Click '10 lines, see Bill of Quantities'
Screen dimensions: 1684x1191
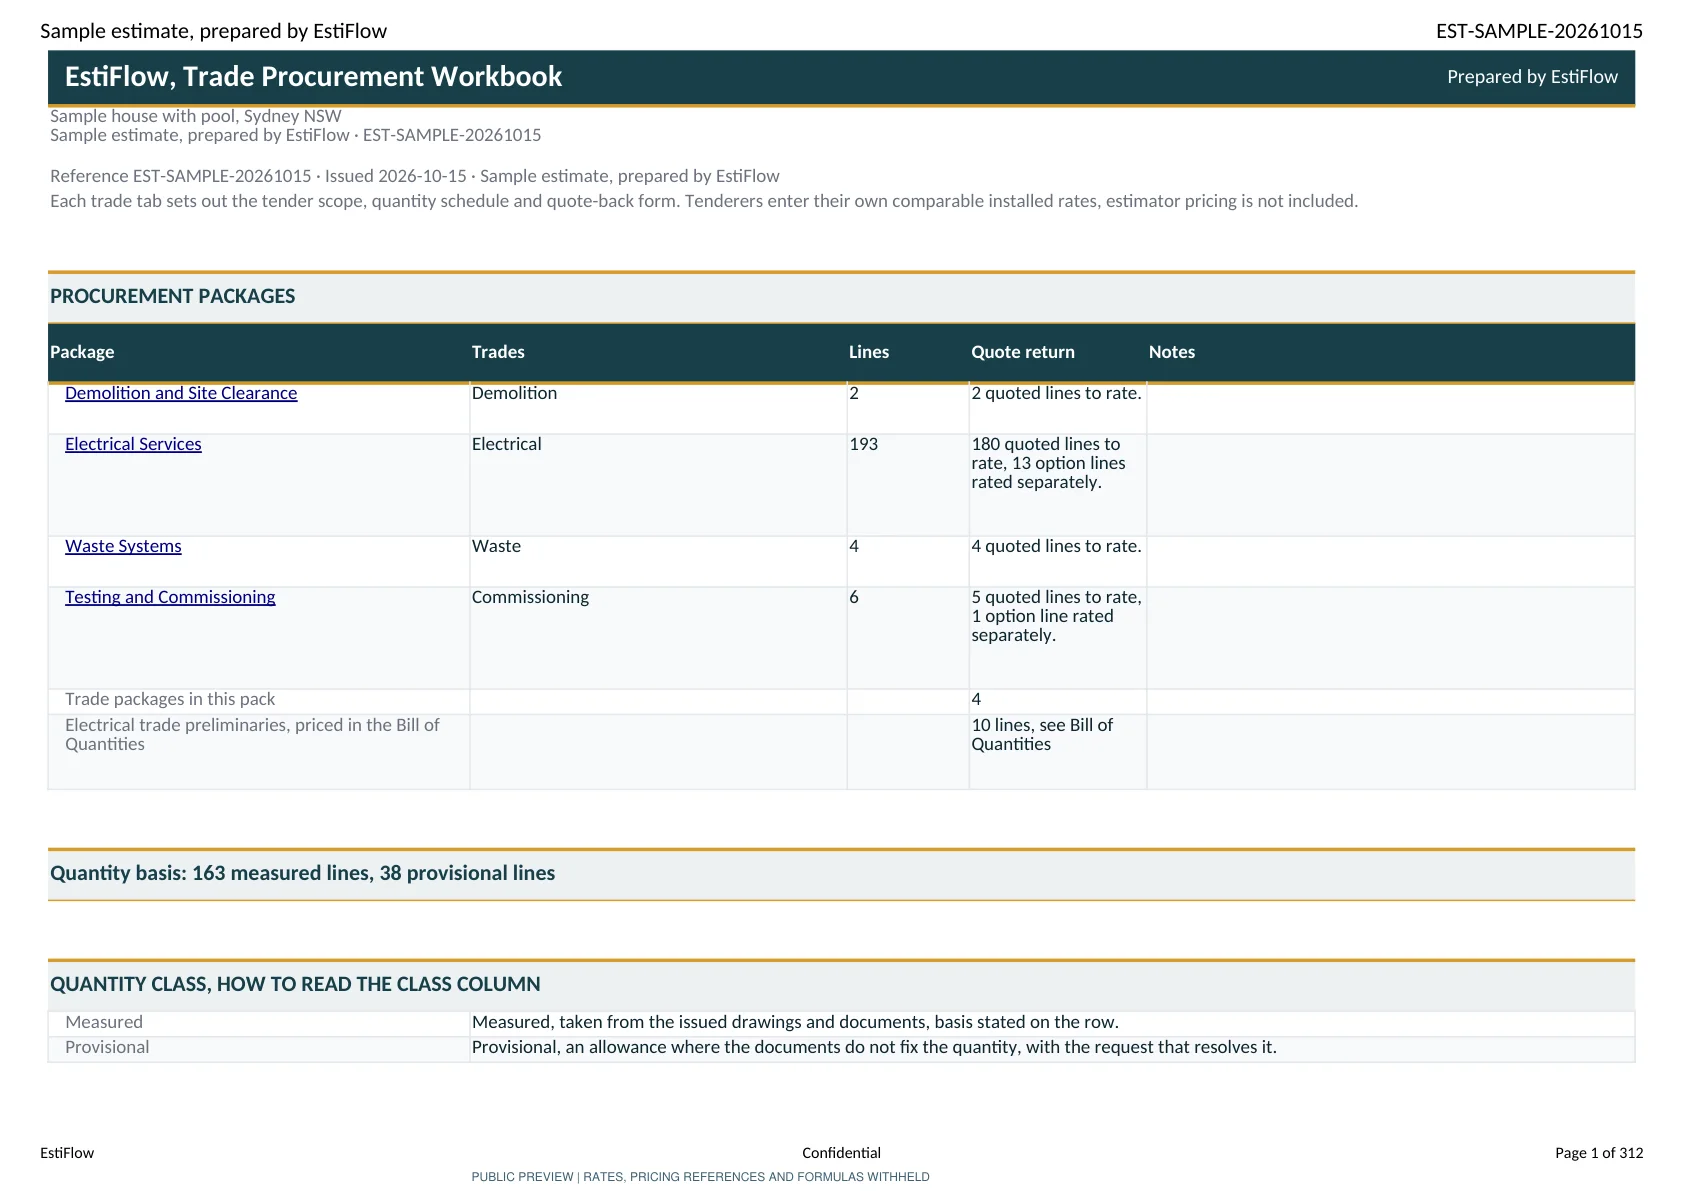click(x=1042, y=734)
